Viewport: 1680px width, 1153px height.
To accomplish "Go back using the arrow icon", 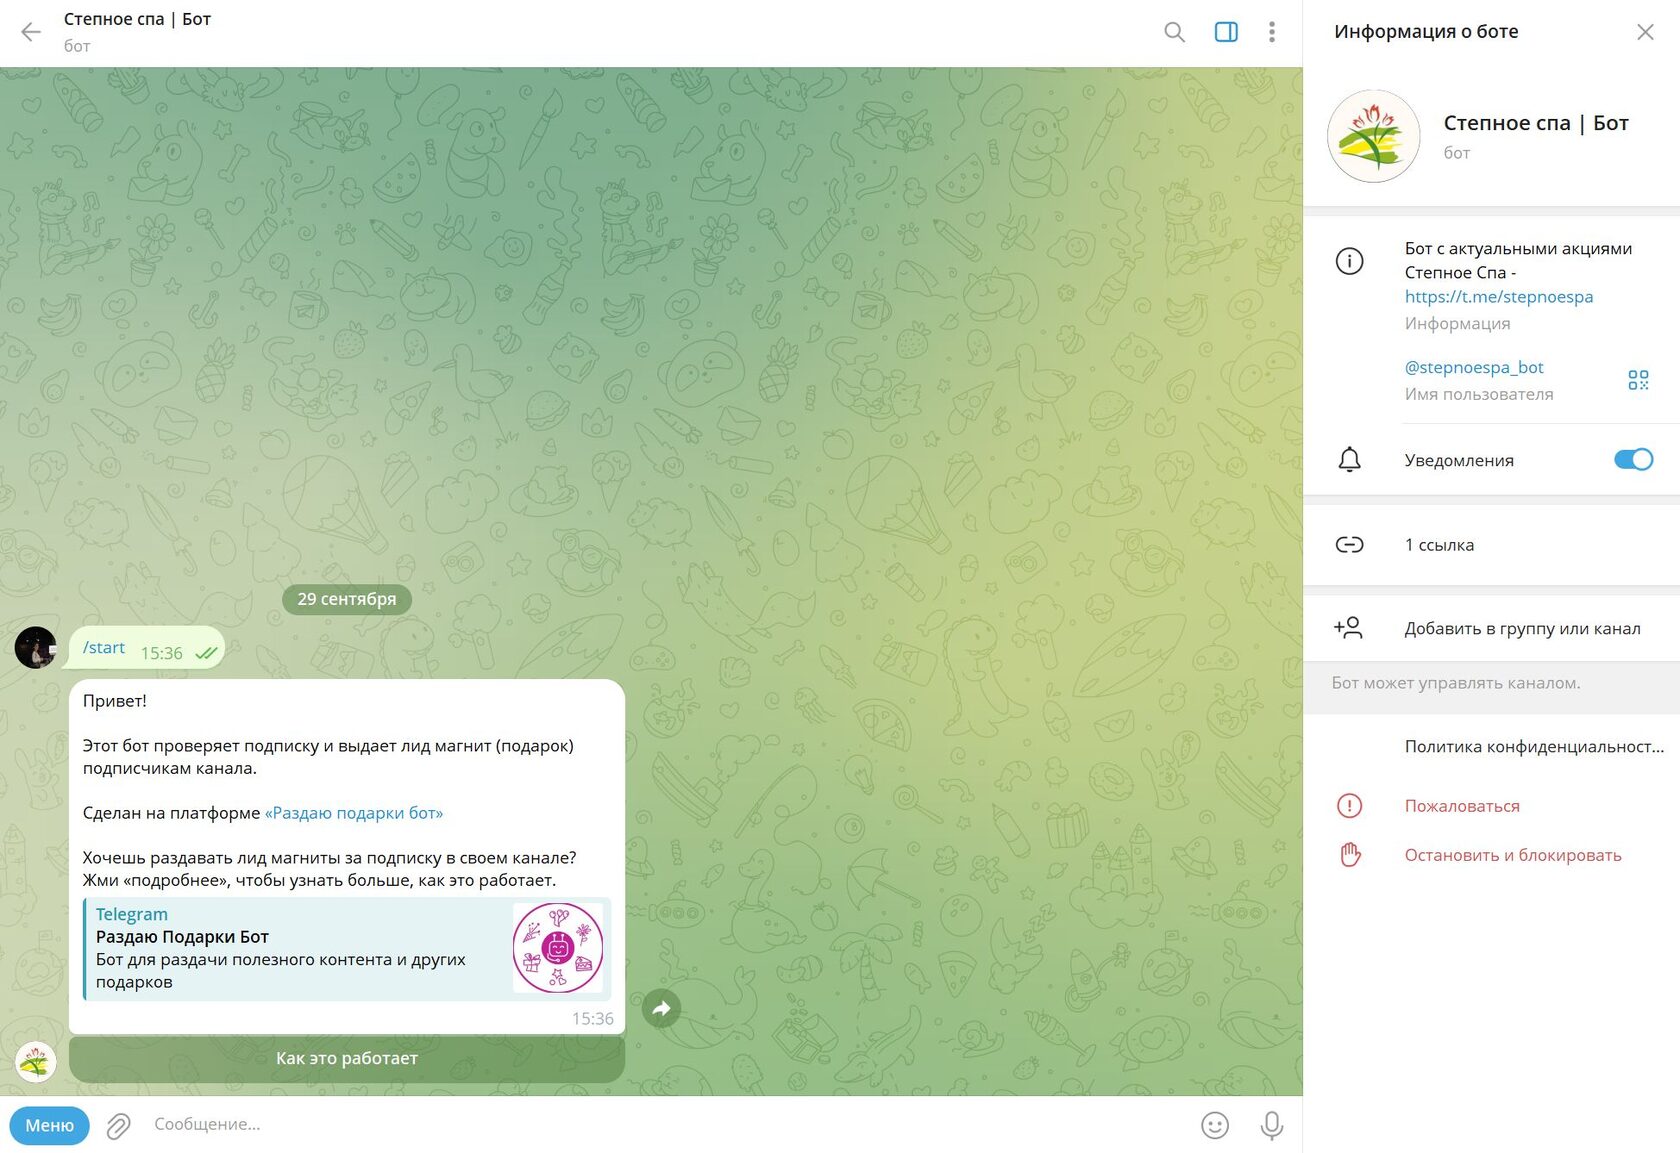I will (x=31, y=32).
